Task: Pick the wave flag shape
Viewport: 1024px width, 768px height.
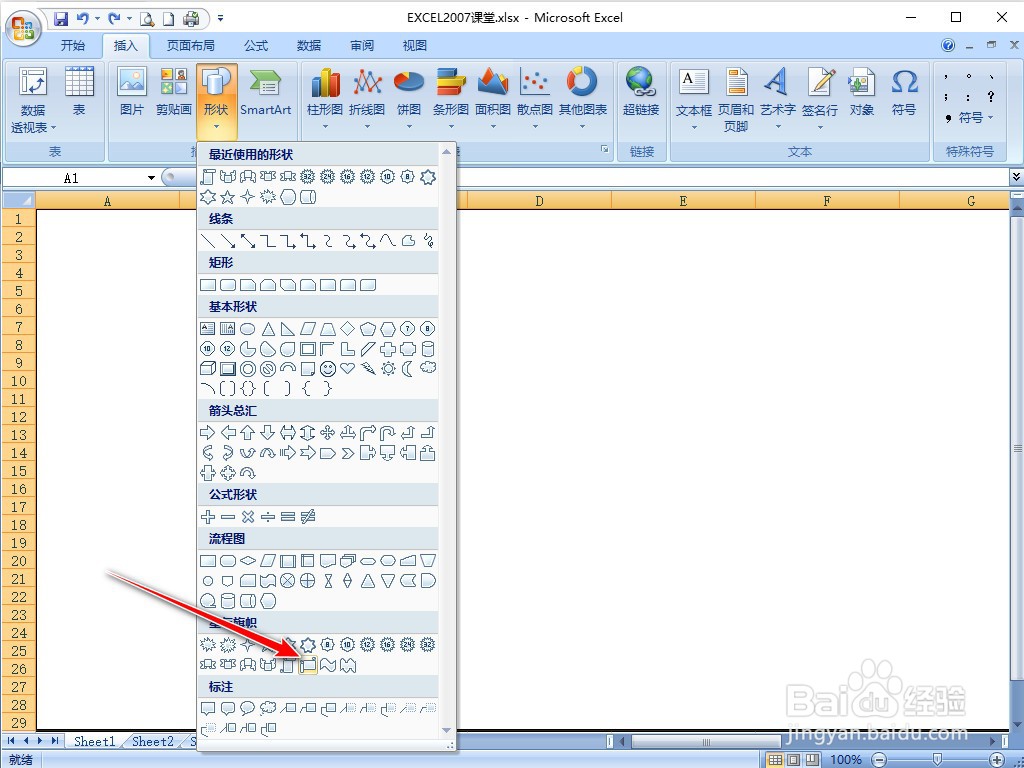Action: [328, 665]
